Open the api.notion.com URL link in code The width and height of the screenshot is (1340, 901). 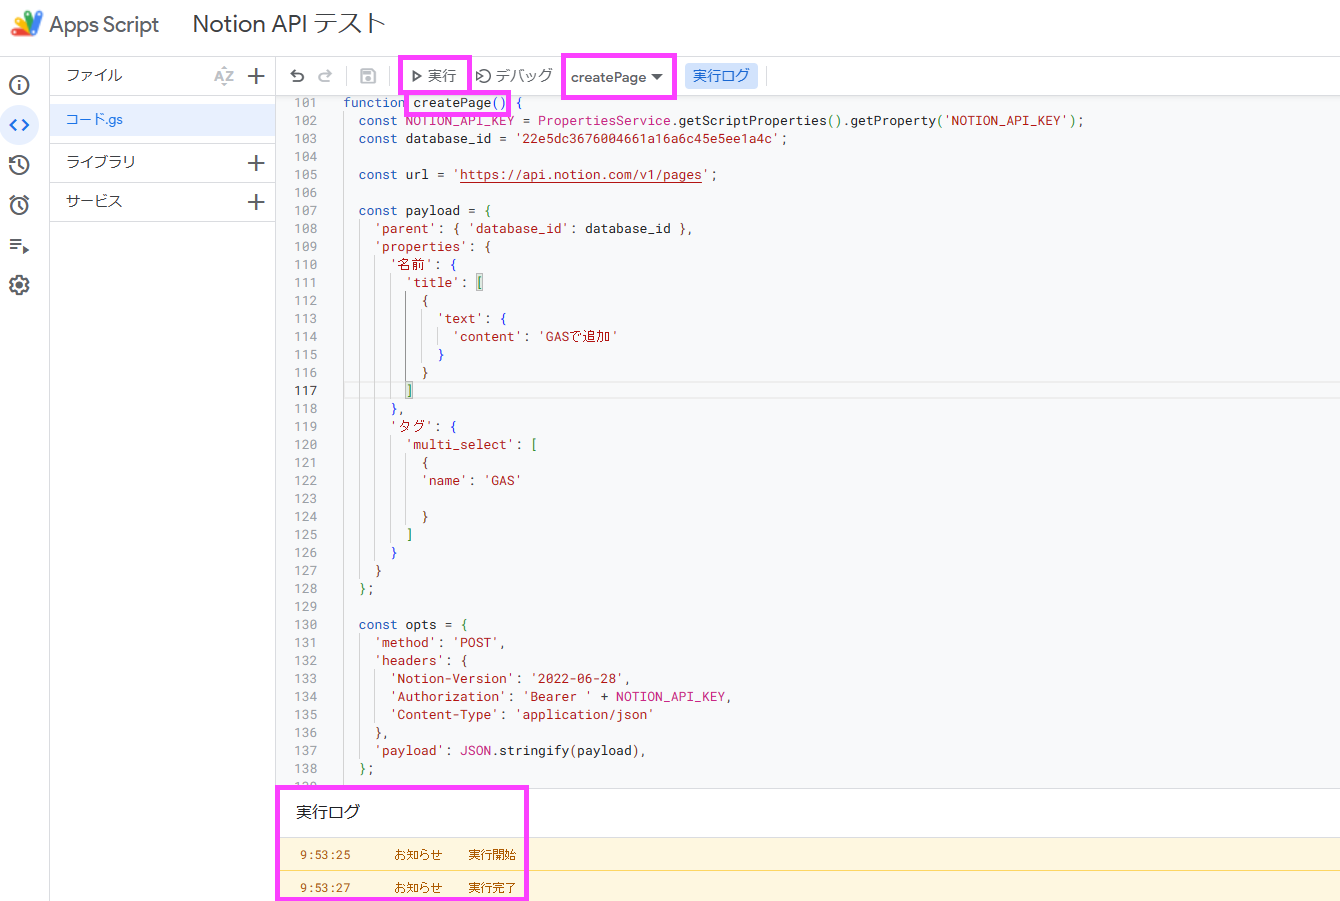[x=581, y=175]
